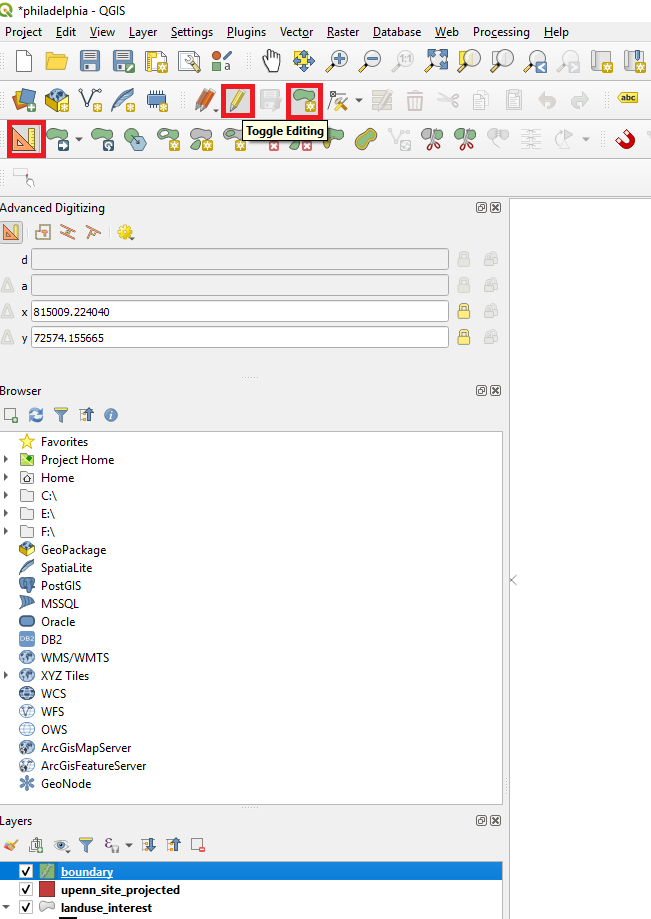Select PostGIS in the Browser
Viewport: 651px width, 919px height.
coord(59,586)
